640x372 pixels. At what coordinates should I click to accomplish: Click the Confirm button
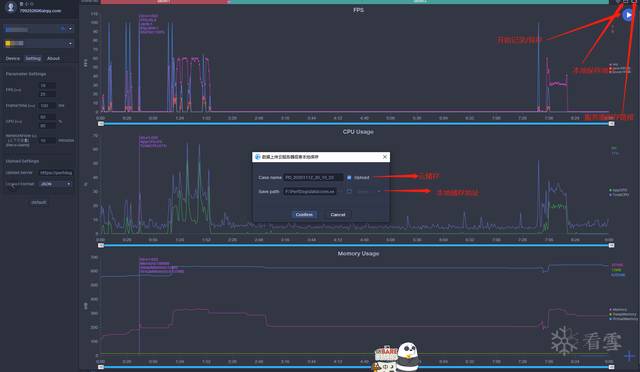point(304,214)
